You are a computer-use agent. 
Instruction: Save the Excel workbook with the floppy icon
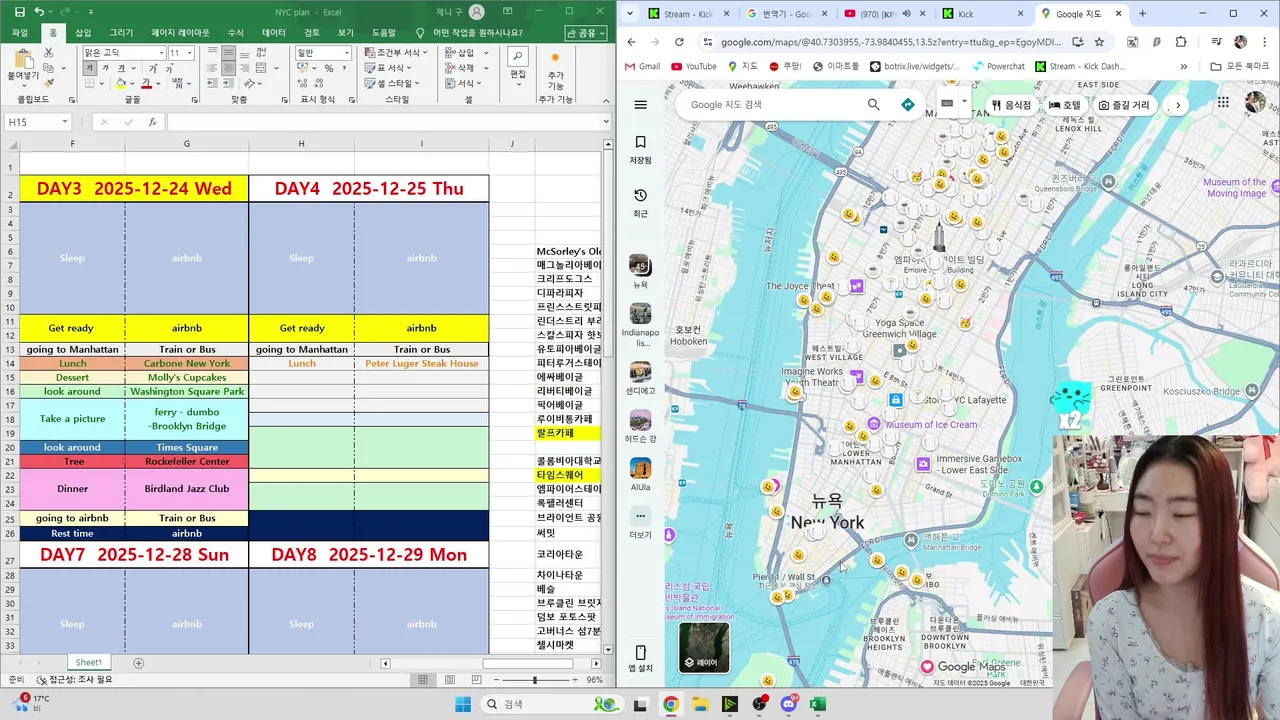[19, 12]
